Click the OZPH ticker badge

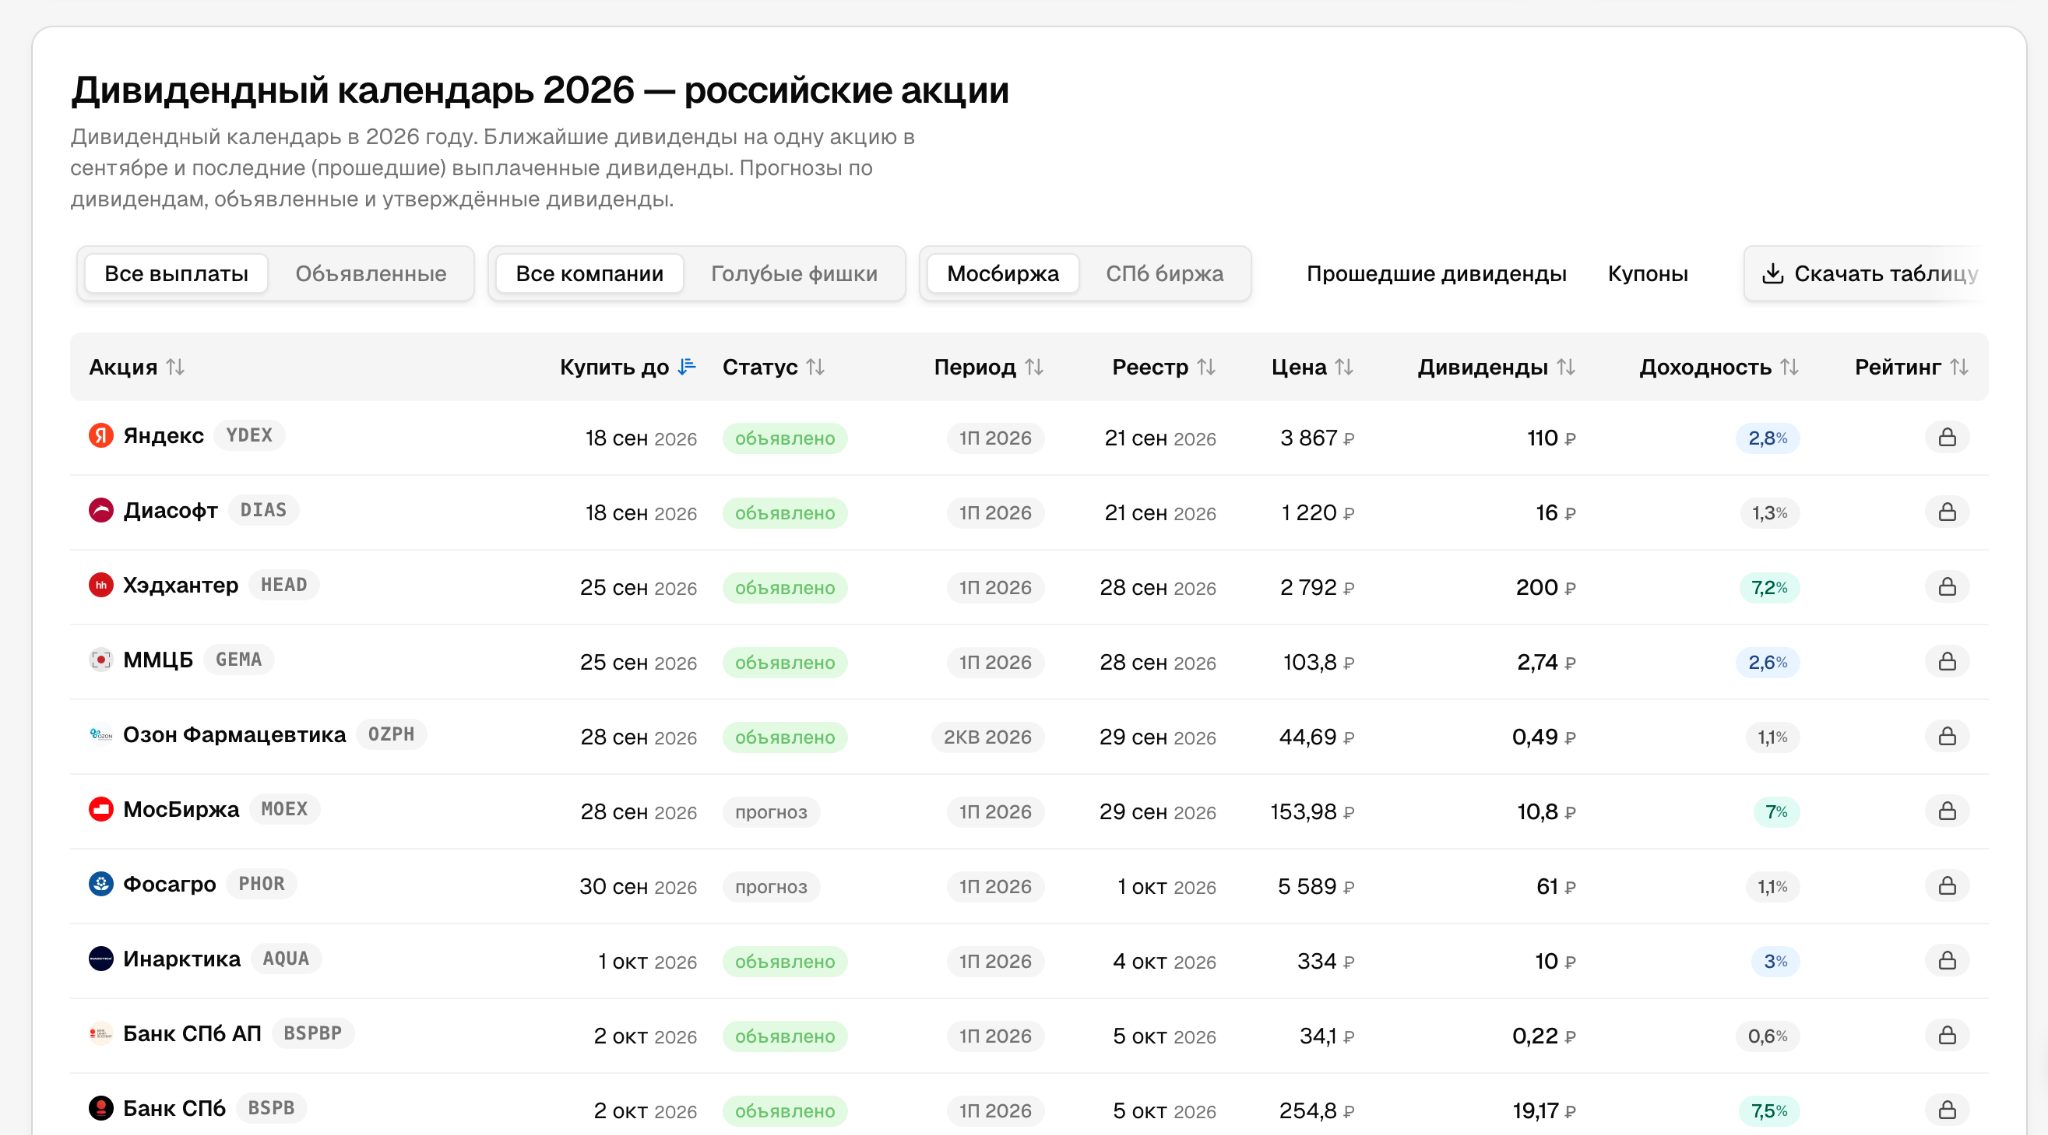pyautogui.click(x=391, y=734)
